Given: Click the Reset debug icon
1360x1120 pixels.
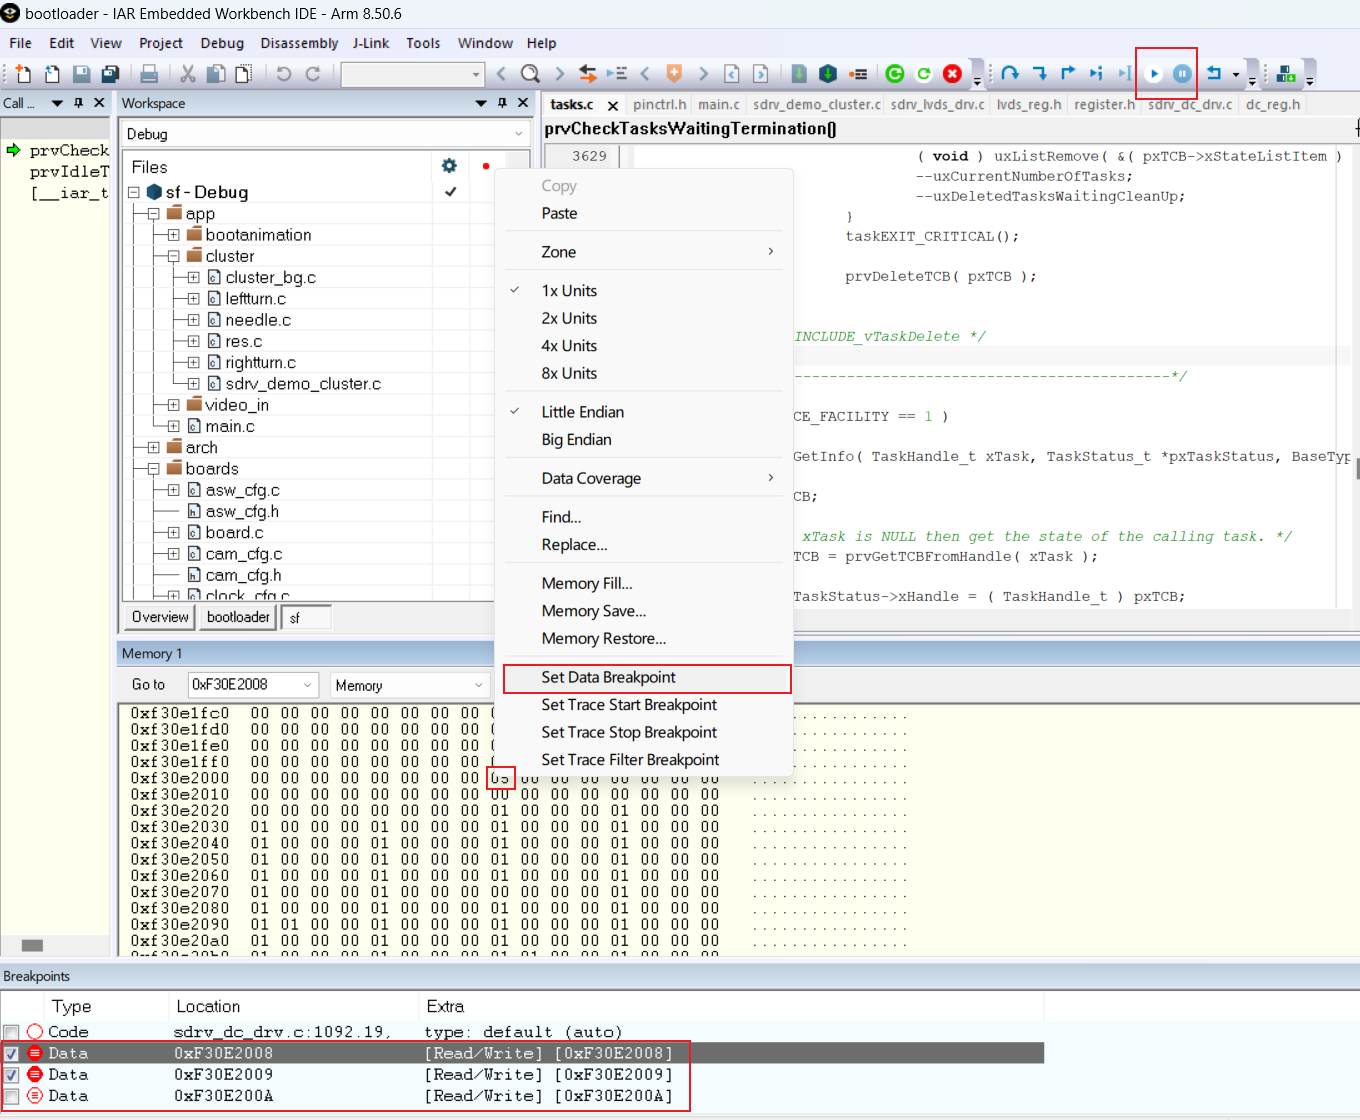Looking at the screenshot, I should [1215, 73].
